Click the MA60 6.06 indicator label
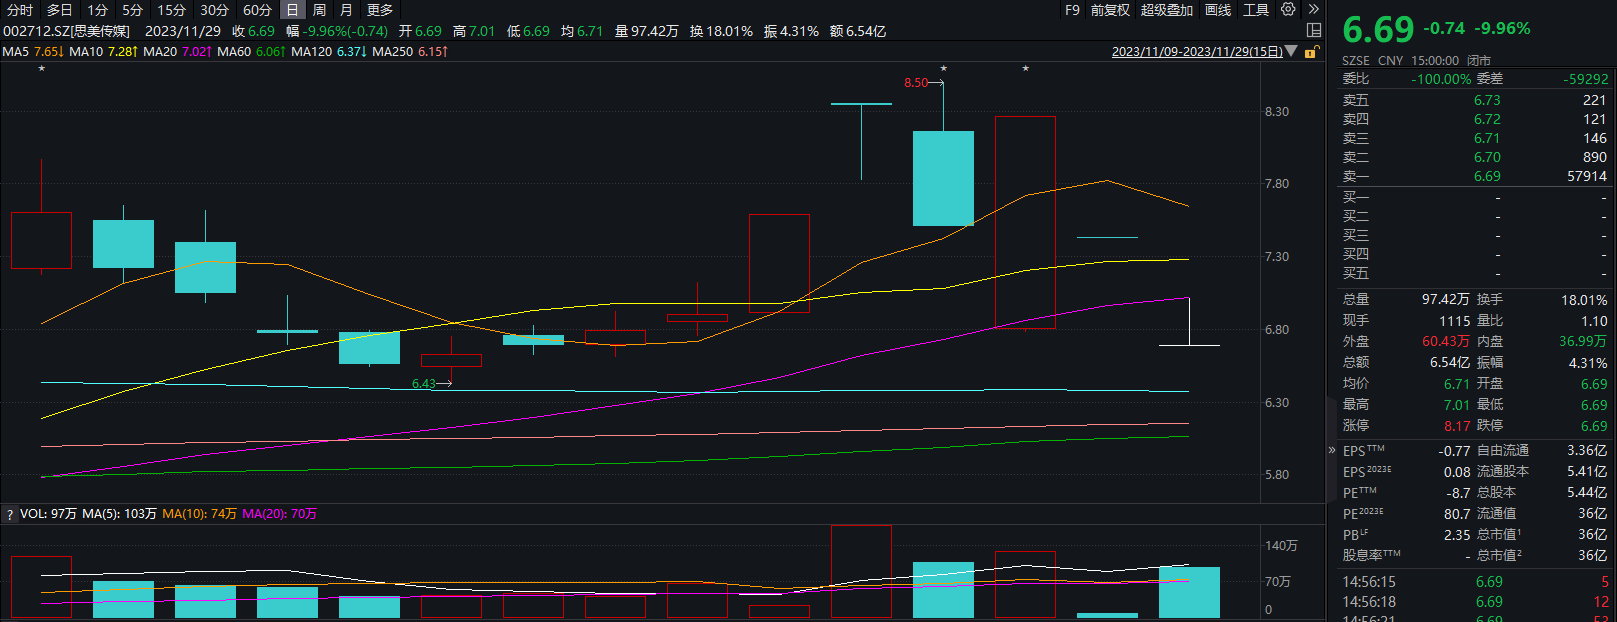The image size is (1617, 622). click(x=251, y=51)
